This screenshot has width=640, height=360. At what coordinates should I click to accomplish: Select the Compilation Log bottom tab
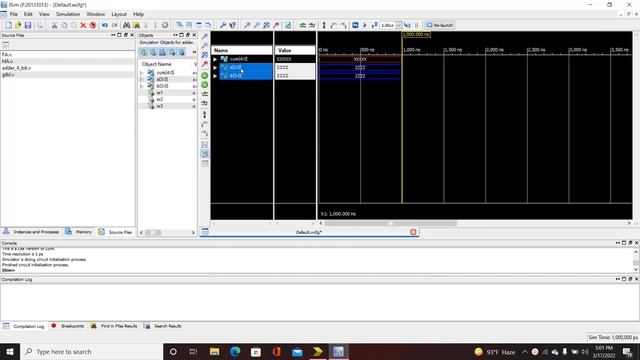[x=24, y=326]
